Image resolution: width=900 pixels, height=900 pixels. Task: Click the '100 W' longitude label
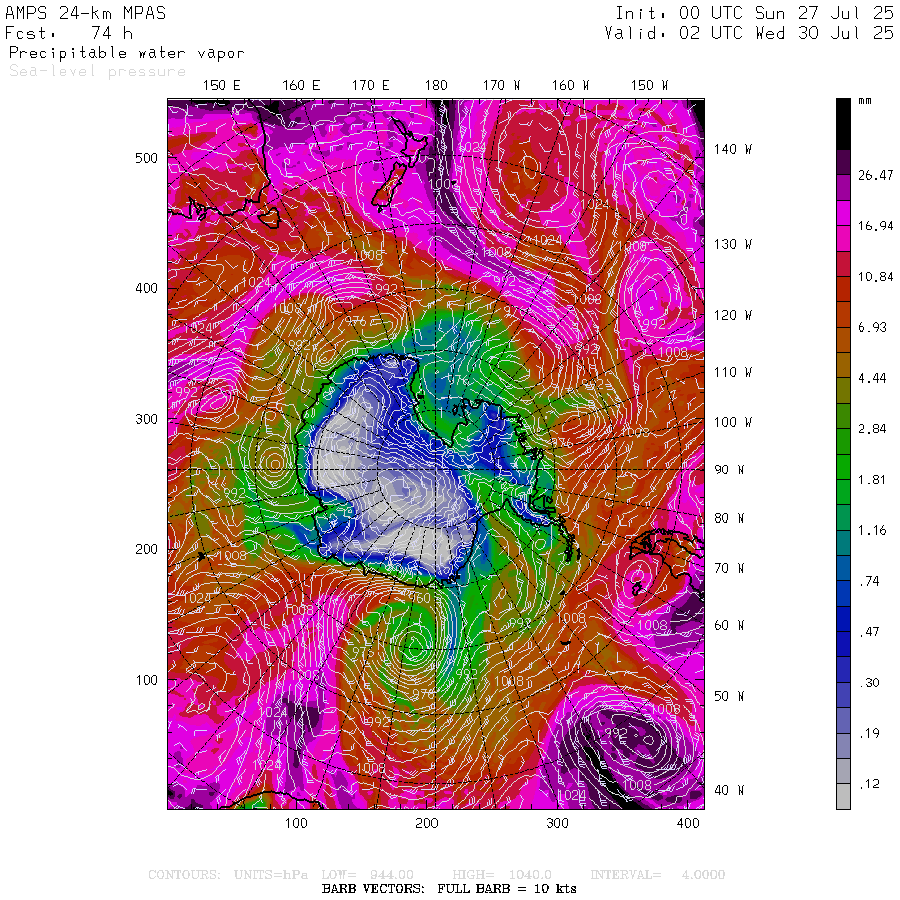tap(732, 422)
